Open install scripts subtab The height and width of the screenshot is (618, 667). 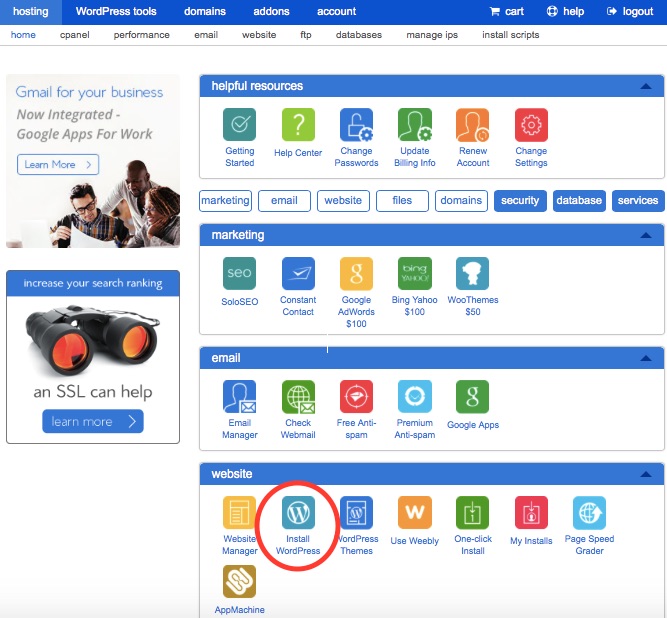(511, 35)
